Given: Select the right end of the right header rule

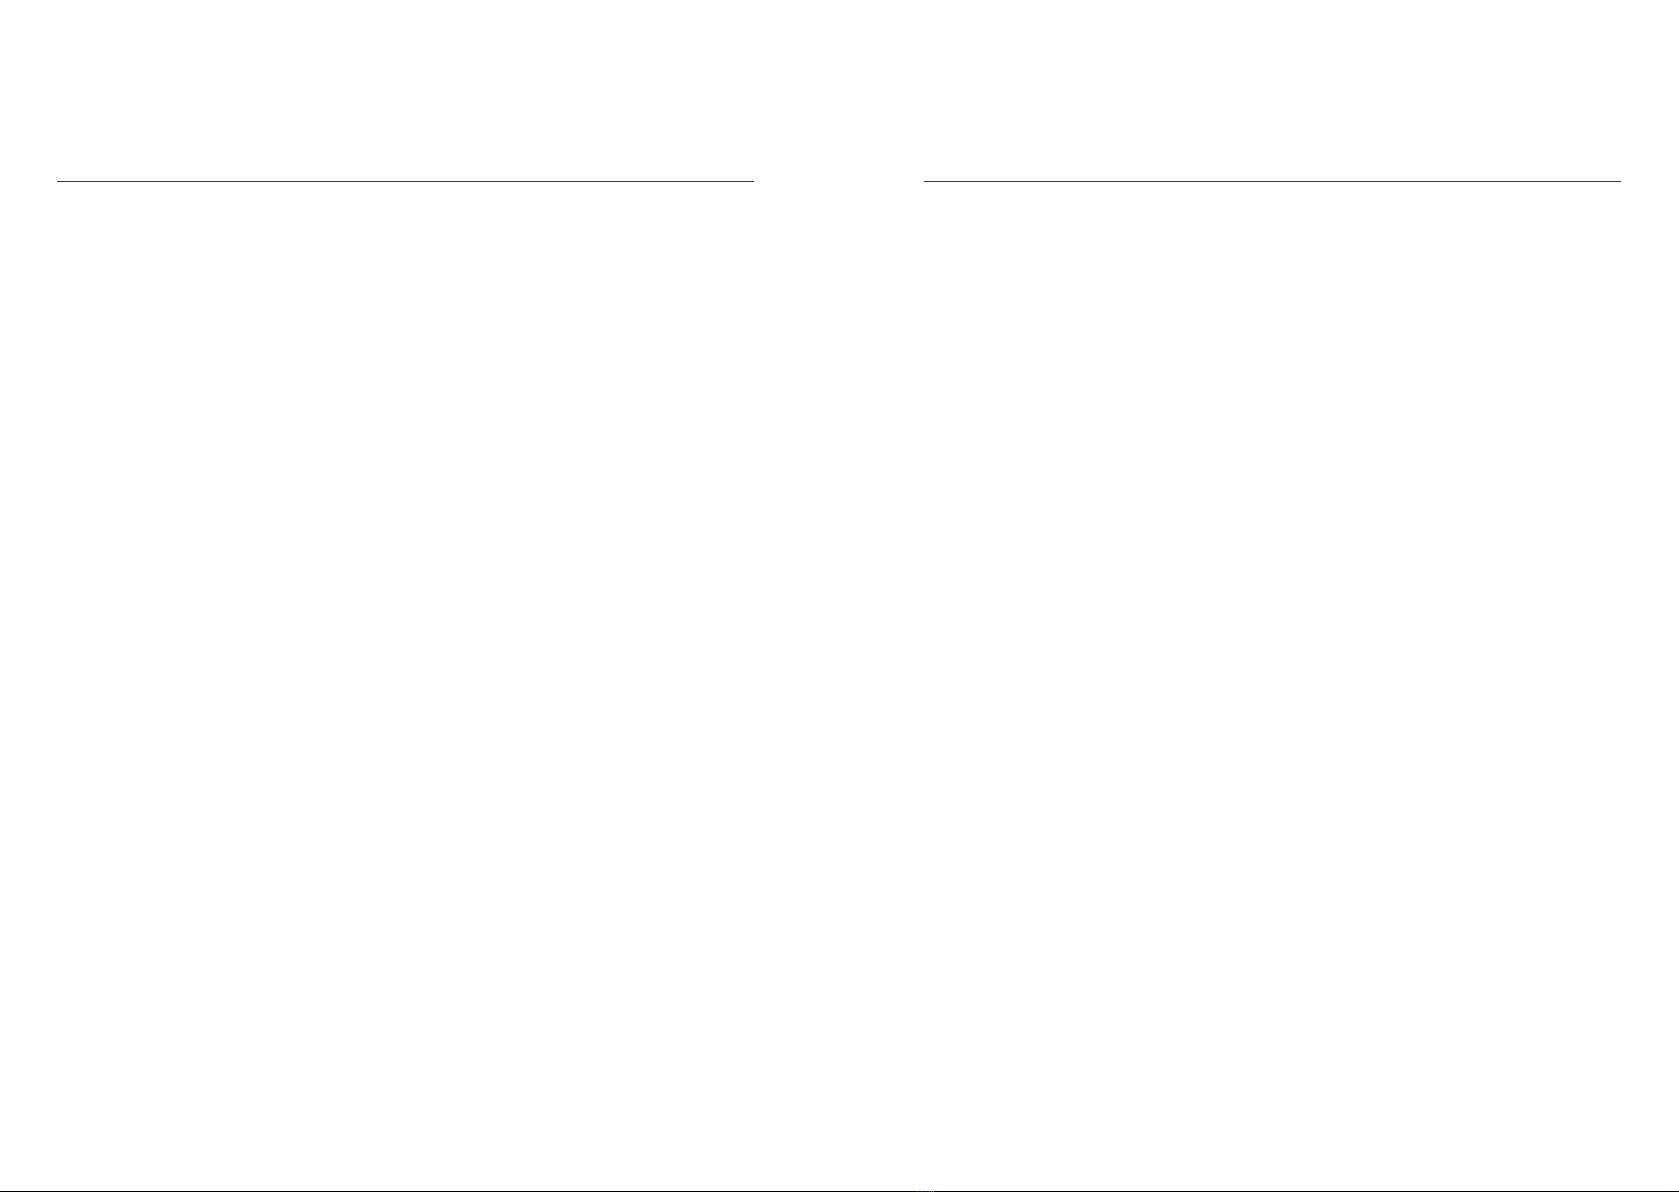Looking at the screenshot, I should 1618,181.
